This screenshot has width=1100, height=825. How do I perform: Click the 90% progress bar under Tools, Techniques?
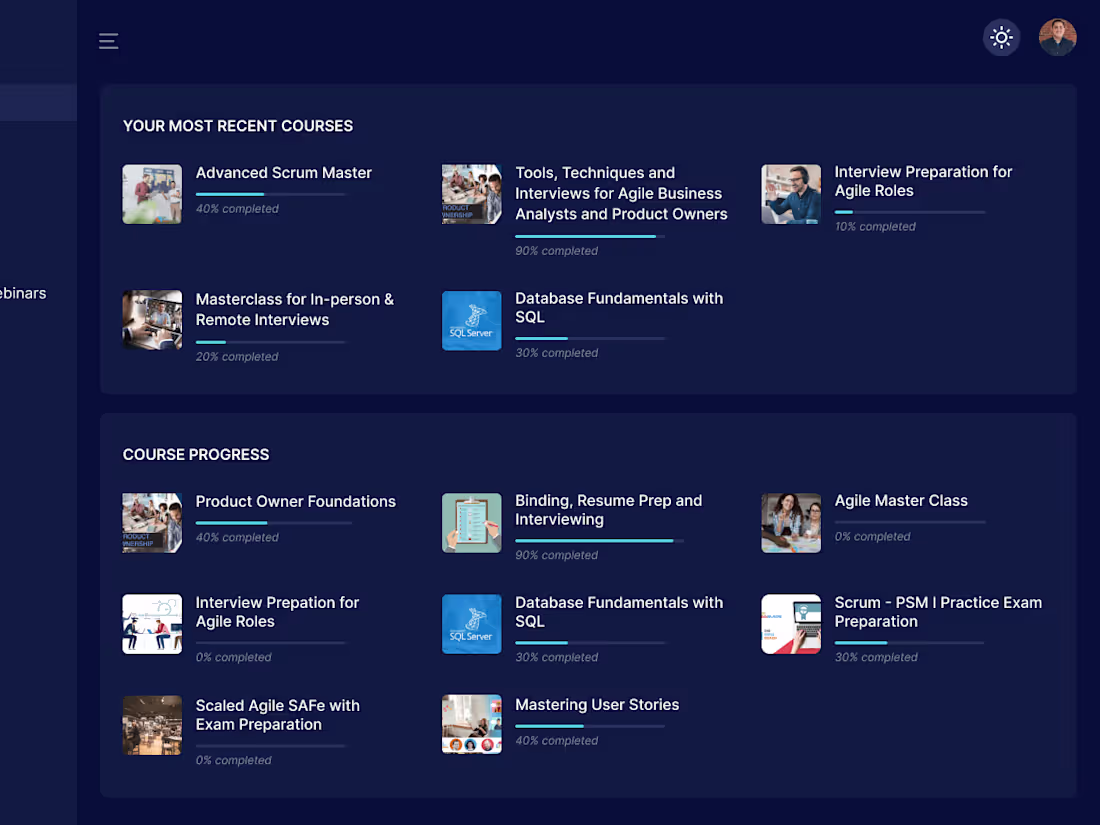click(x=590, y=236)
